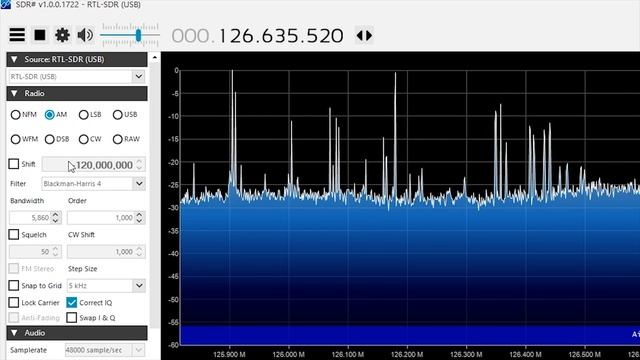Click the 126.000 M frequency axis label
640x360 pixels.
pyautogui.click(x=289, y=354)
